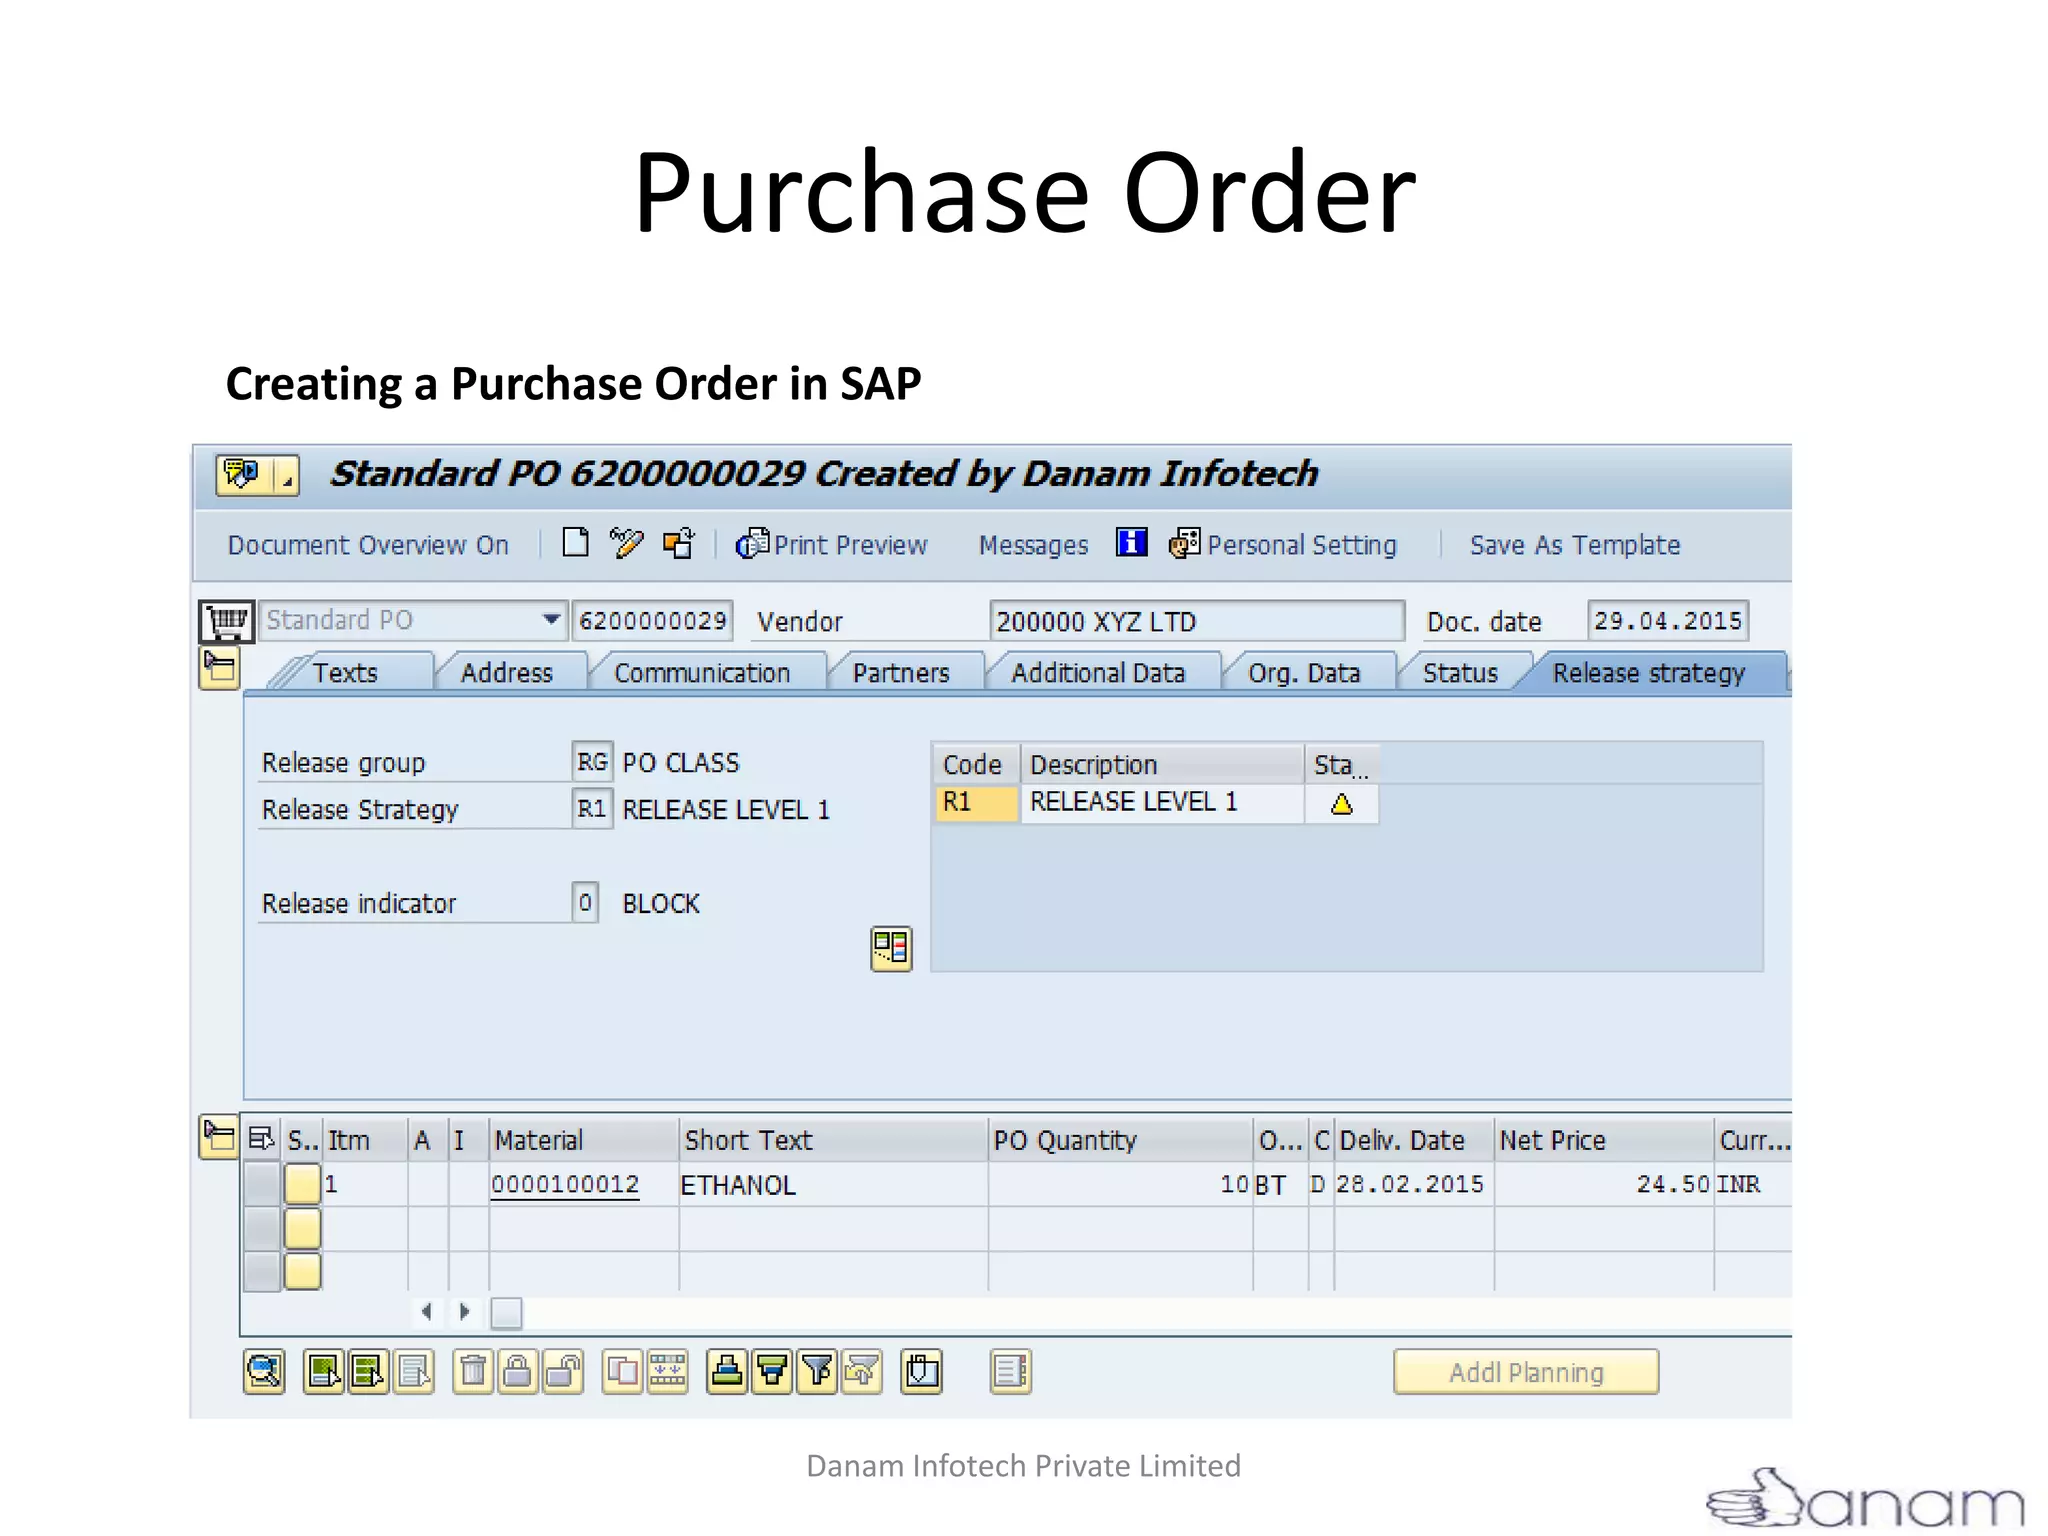Click the Doc. date field 29.04.2015
Viewport: 2048px width, 1536px height.
1667,621
